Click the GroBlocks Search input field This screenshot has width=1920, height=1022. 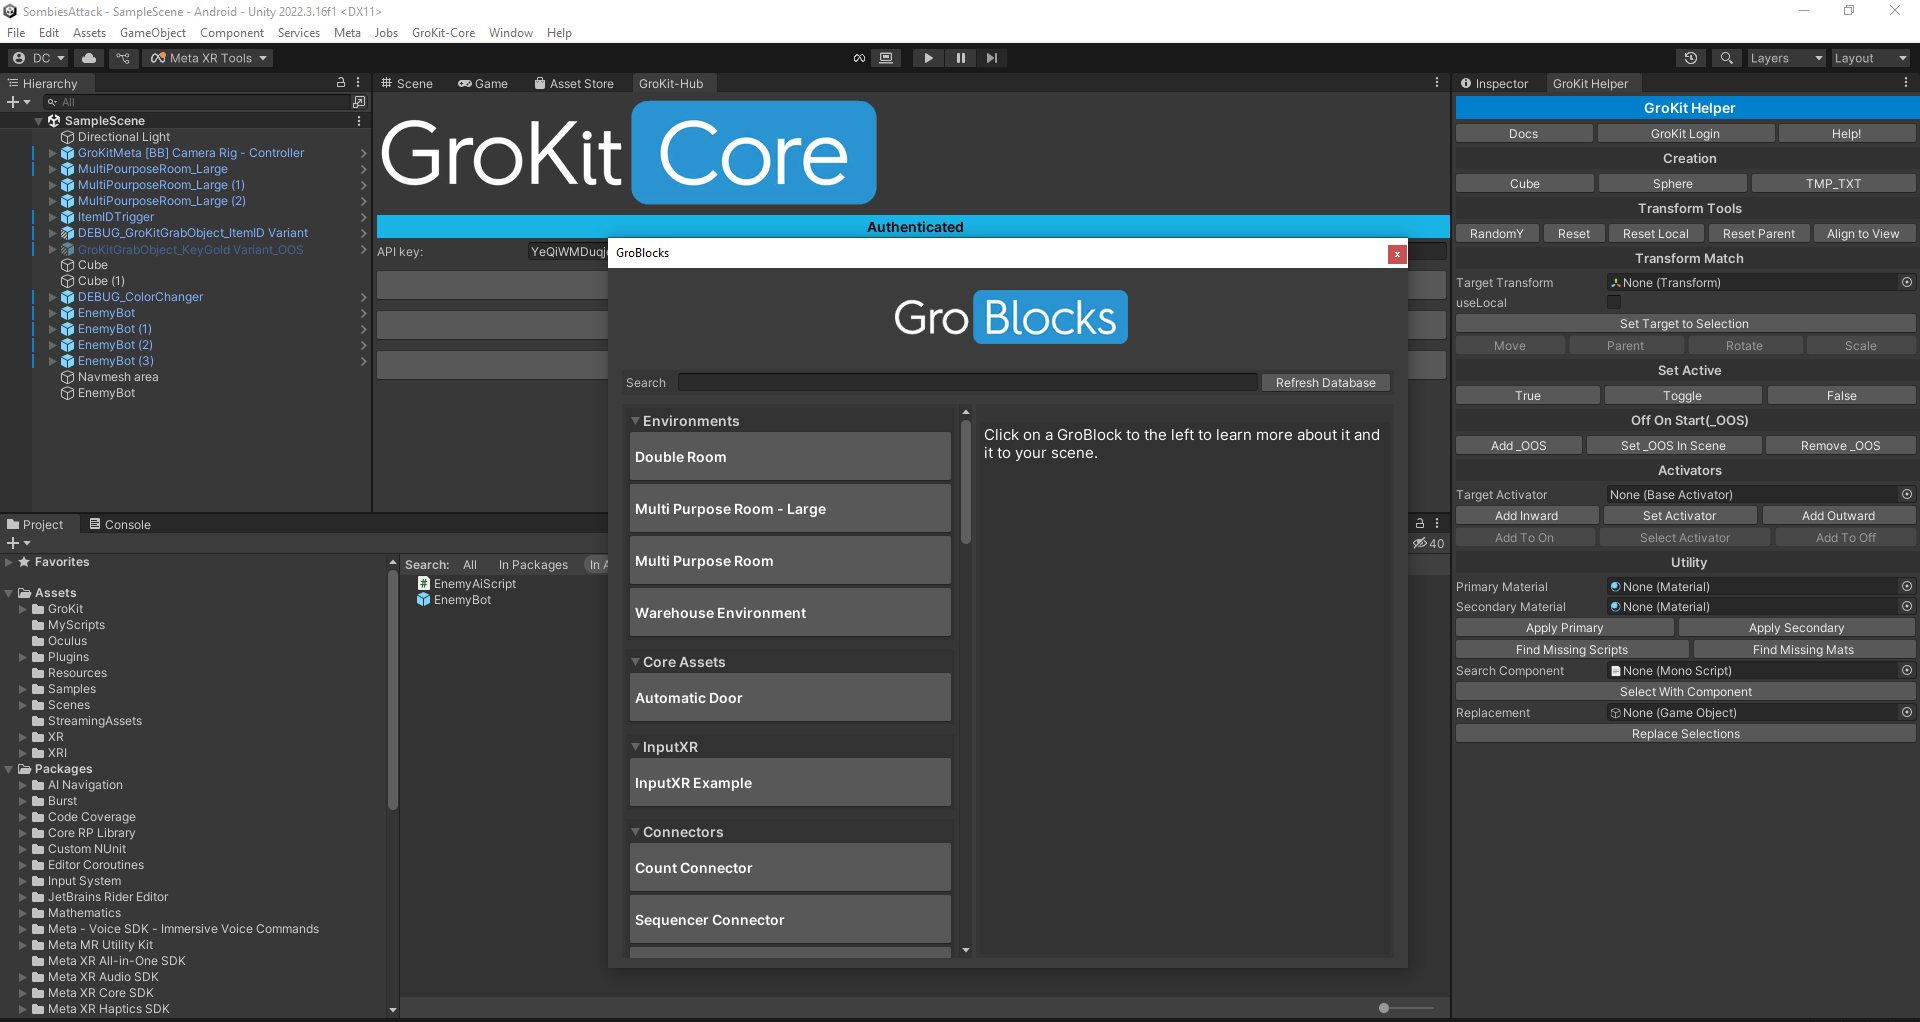[x=967, y=383]
